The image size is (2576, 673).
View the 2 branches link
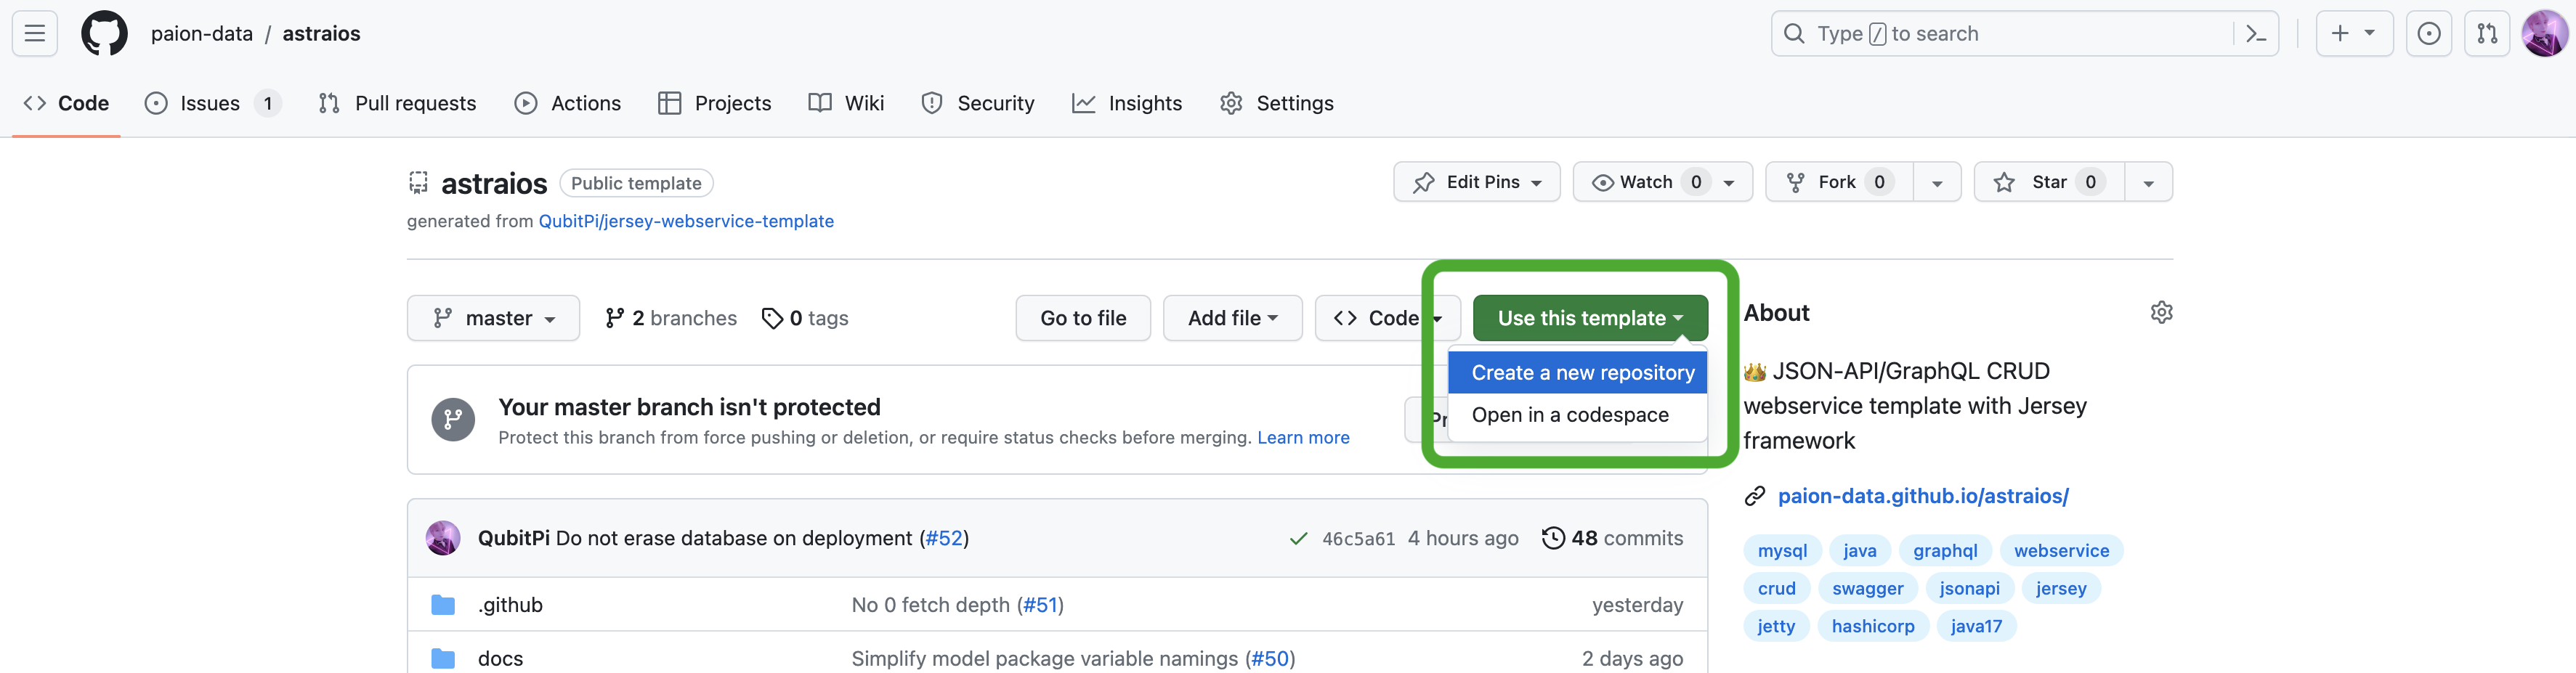(670, 318)
